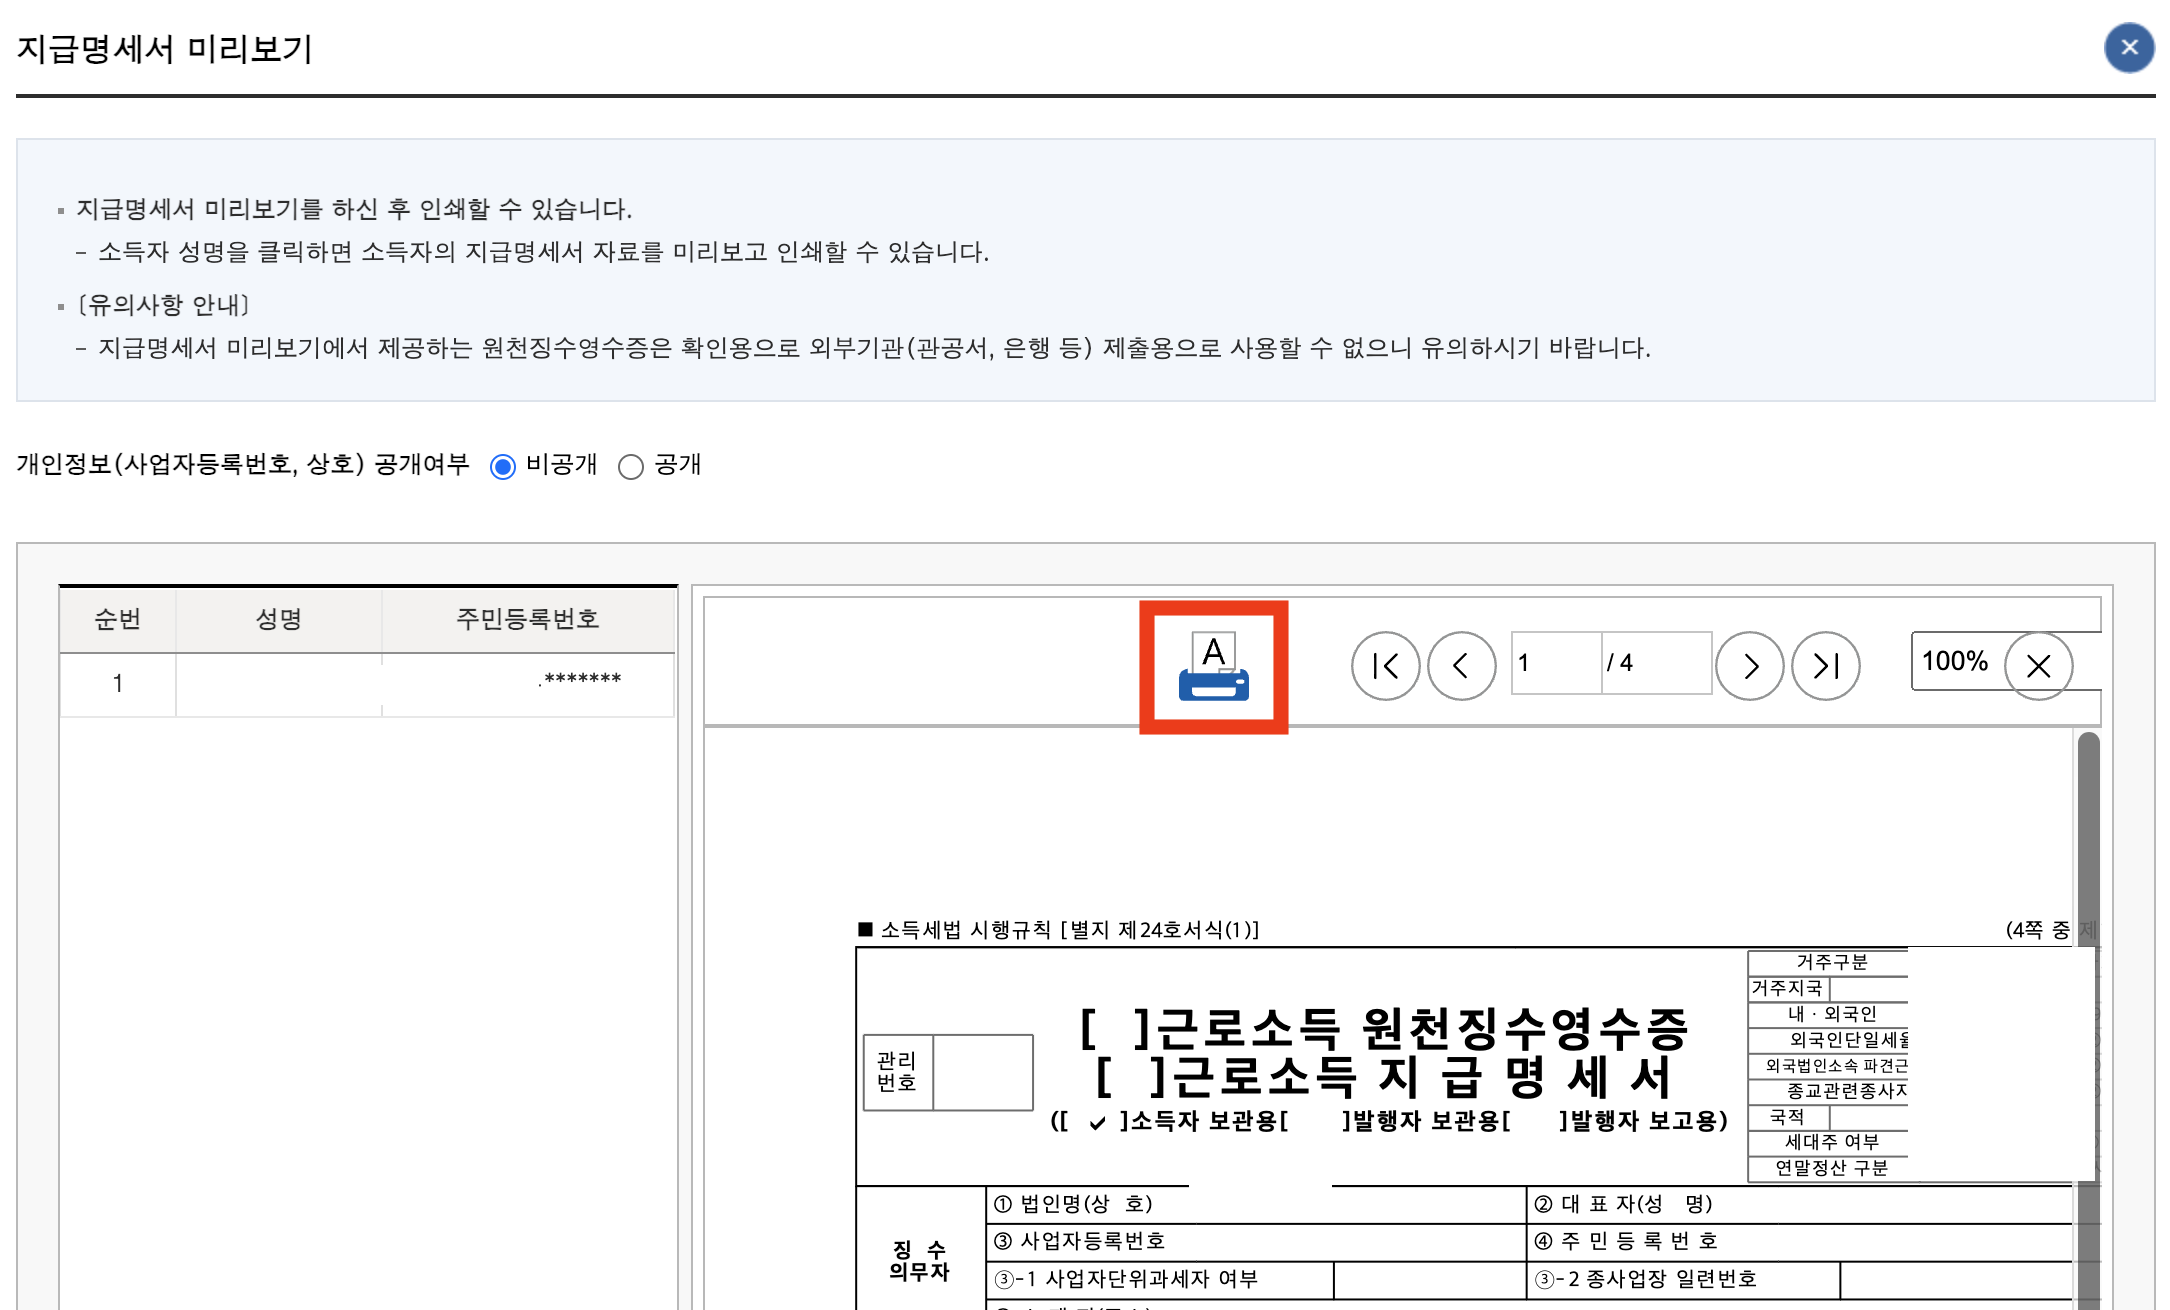Close the 지급명세서 미리보기 popup
Image resolution: width=2170 pixels, height=1310 pixels.
click(2129, 47)
